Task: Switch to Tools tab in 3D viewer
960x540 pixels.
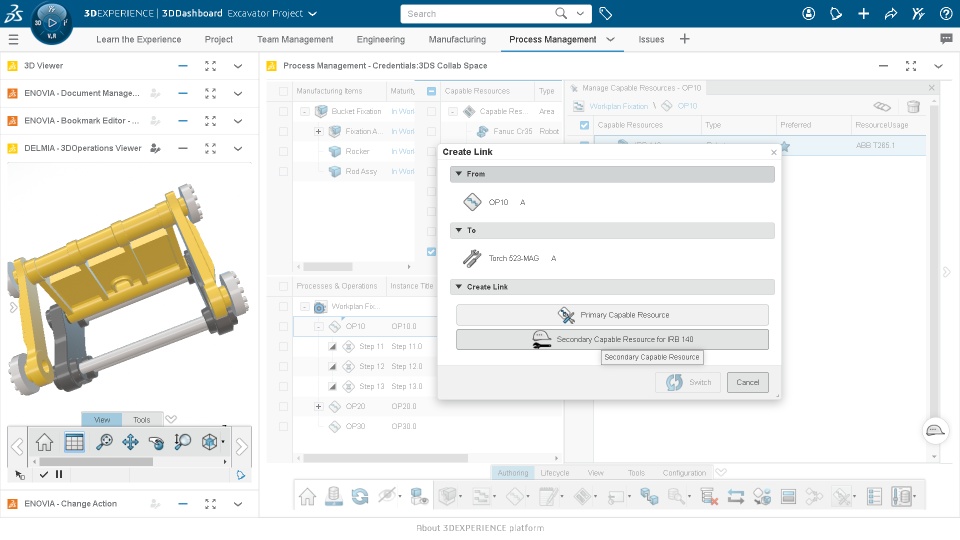Action: pos(142,419)
